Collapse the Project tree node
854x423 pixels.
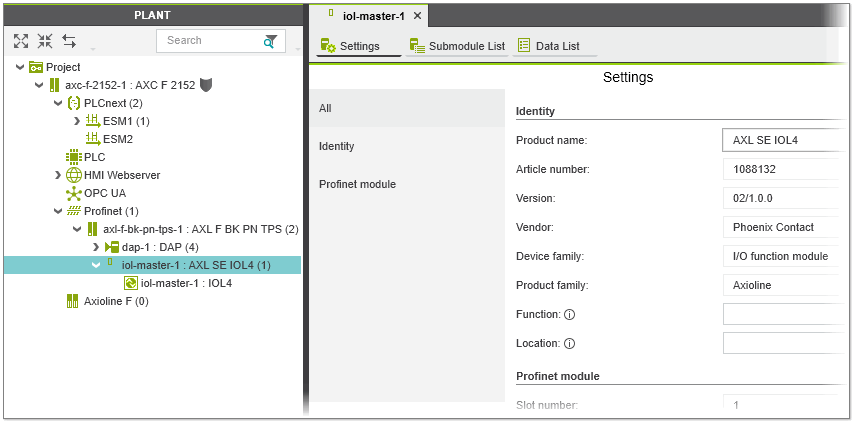(x=21, y=67)
